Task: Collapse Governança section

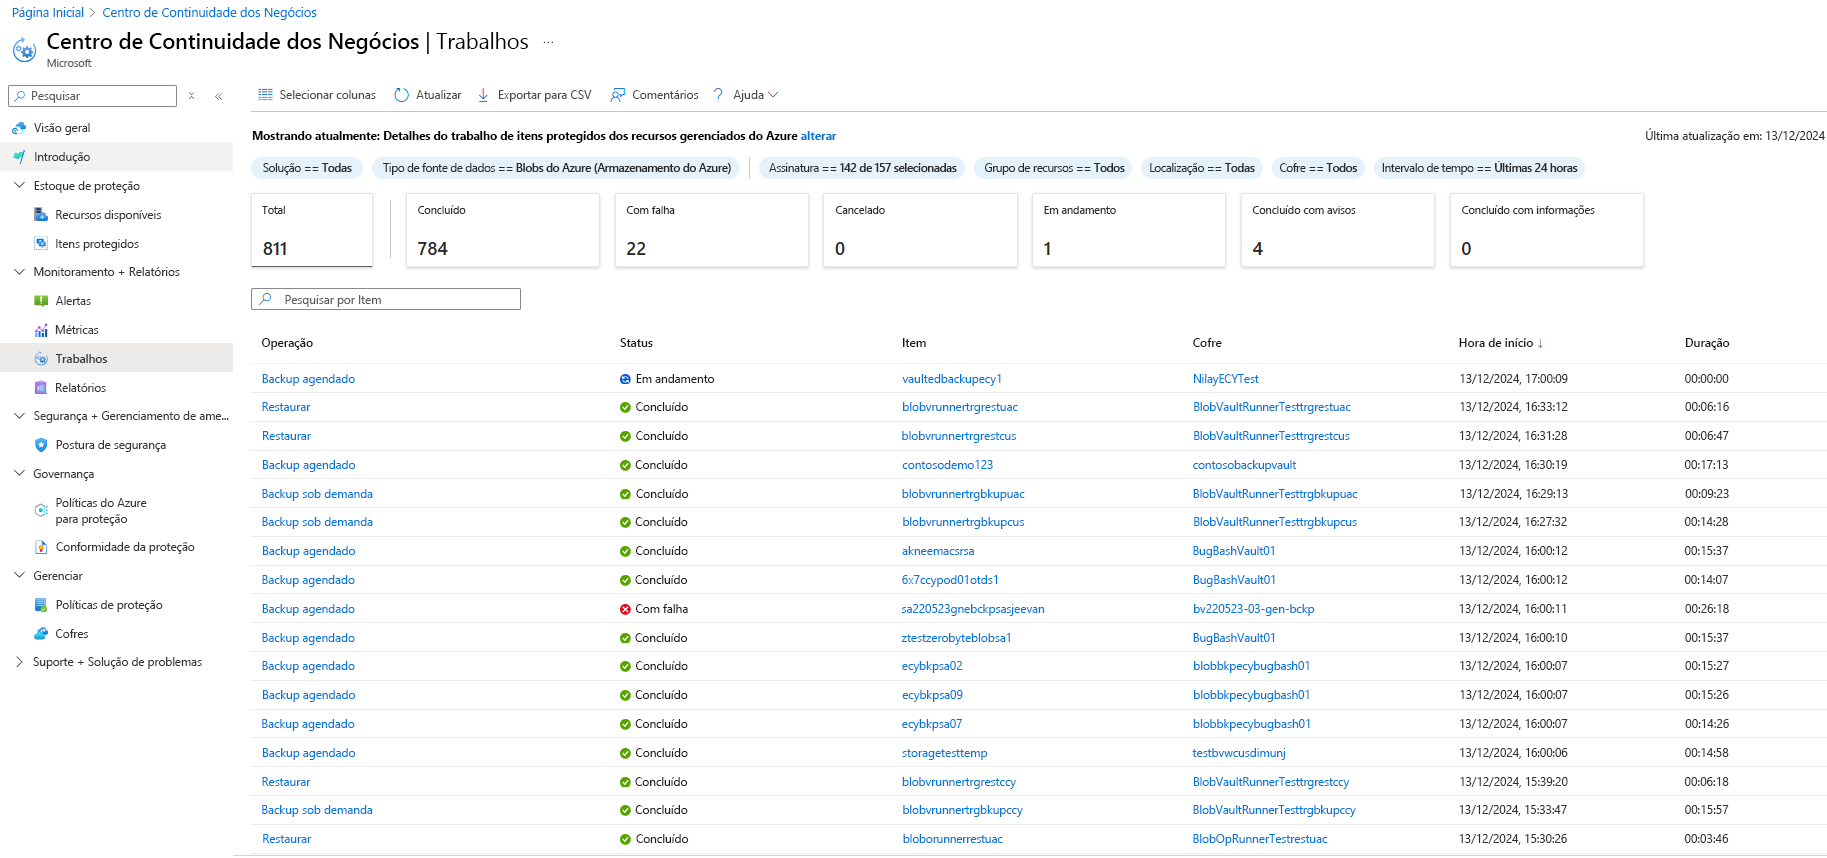Action: pos(19,474)
